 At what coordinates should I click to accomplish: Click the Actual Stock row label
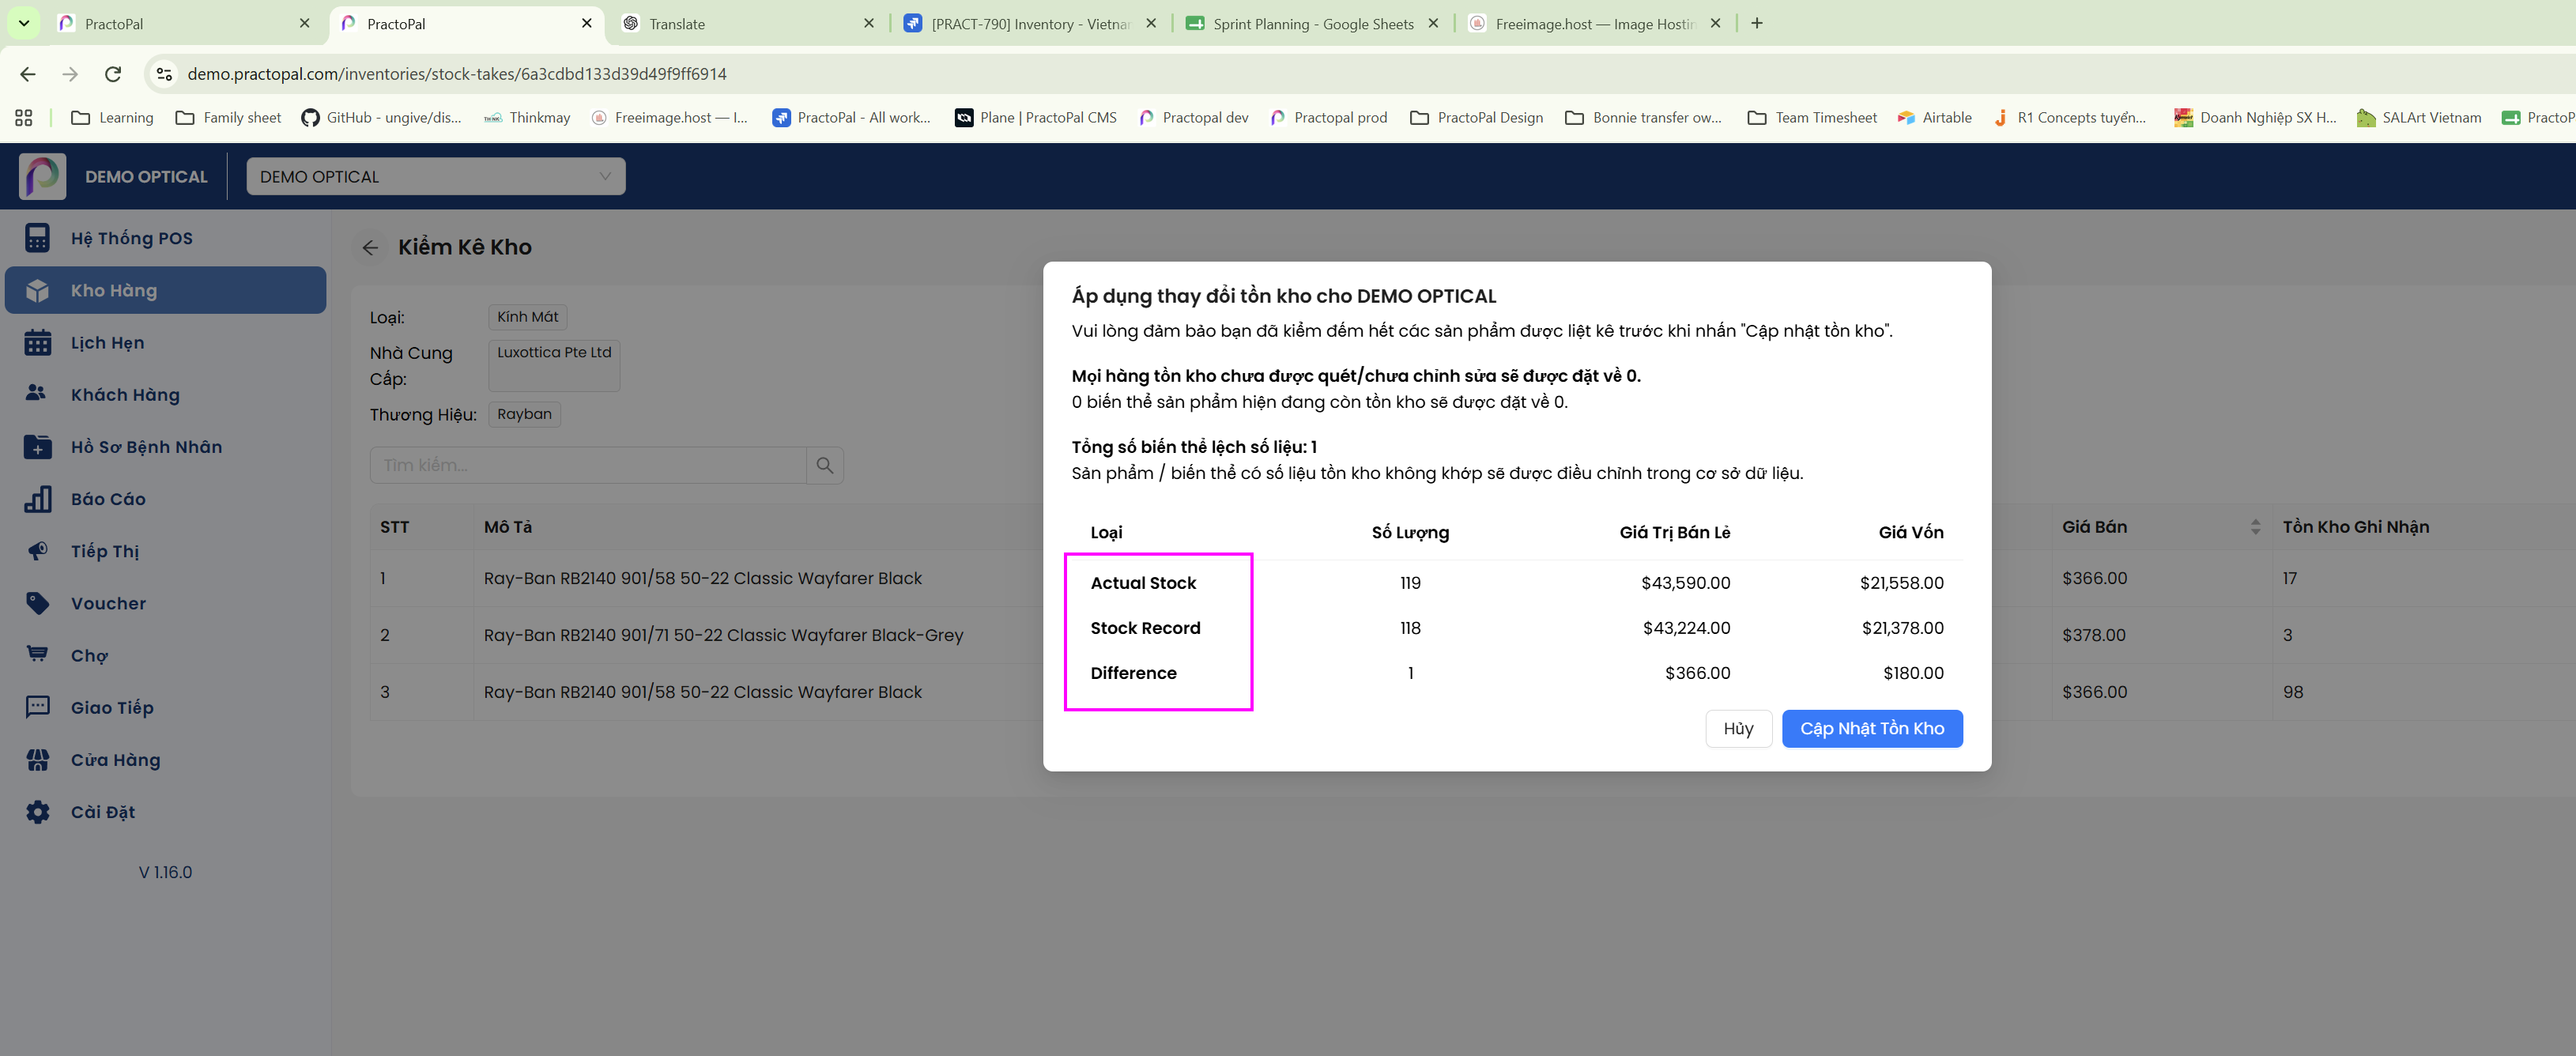1143,583
